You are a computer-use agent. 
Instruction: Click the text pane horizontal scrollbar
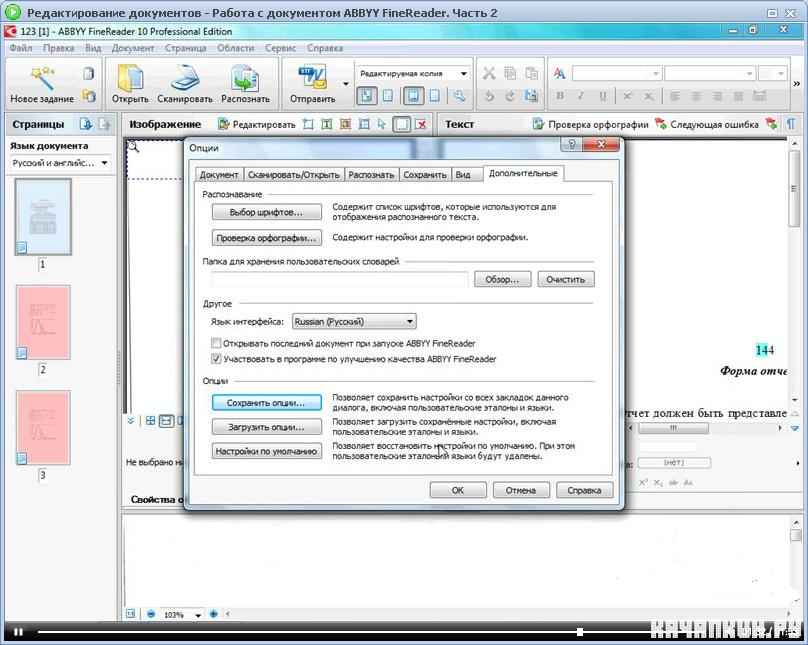coord(674,428)
